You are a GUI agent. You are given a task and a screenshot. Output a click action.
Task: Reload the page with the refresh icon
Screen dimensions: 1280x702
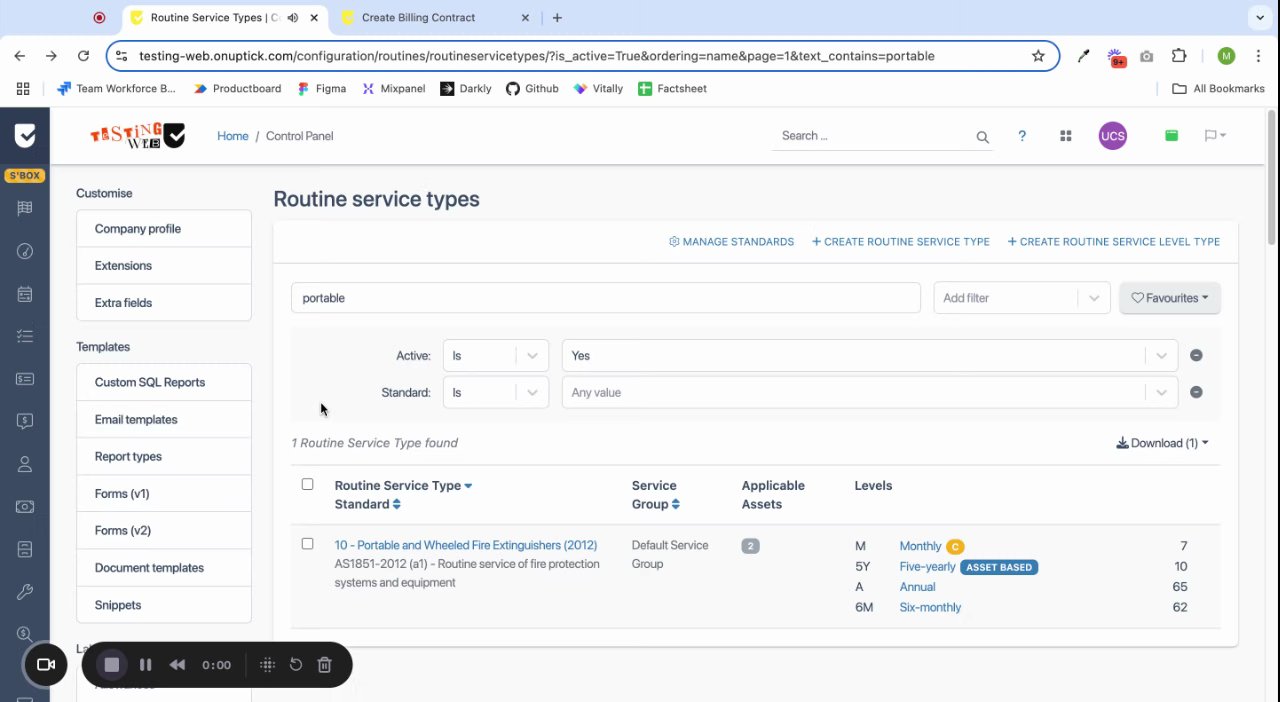[83, 56]
